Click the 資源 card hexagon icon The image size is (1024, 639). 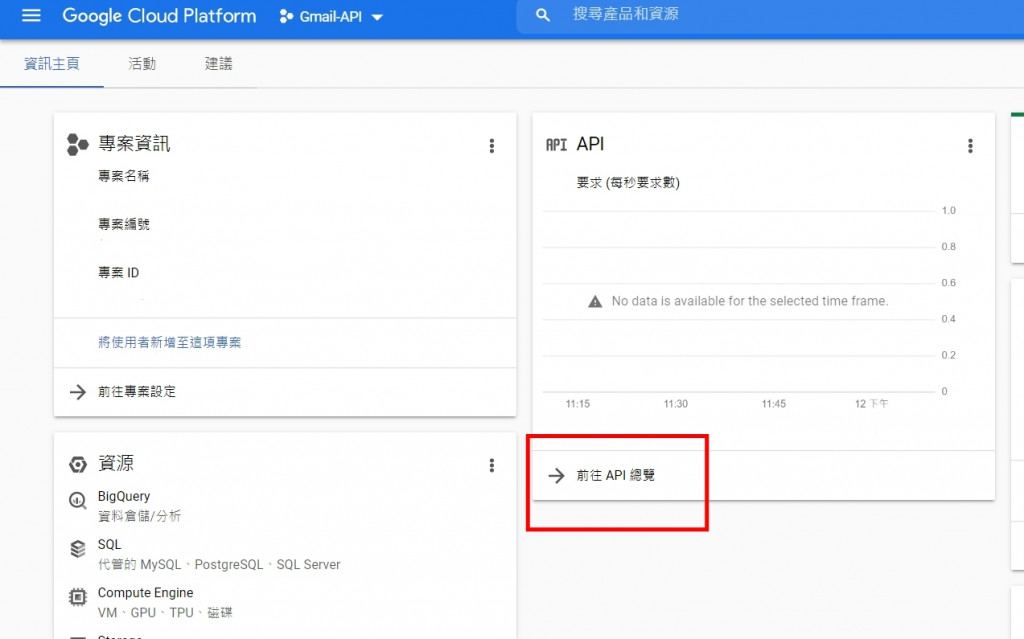[x=78, y=465]
